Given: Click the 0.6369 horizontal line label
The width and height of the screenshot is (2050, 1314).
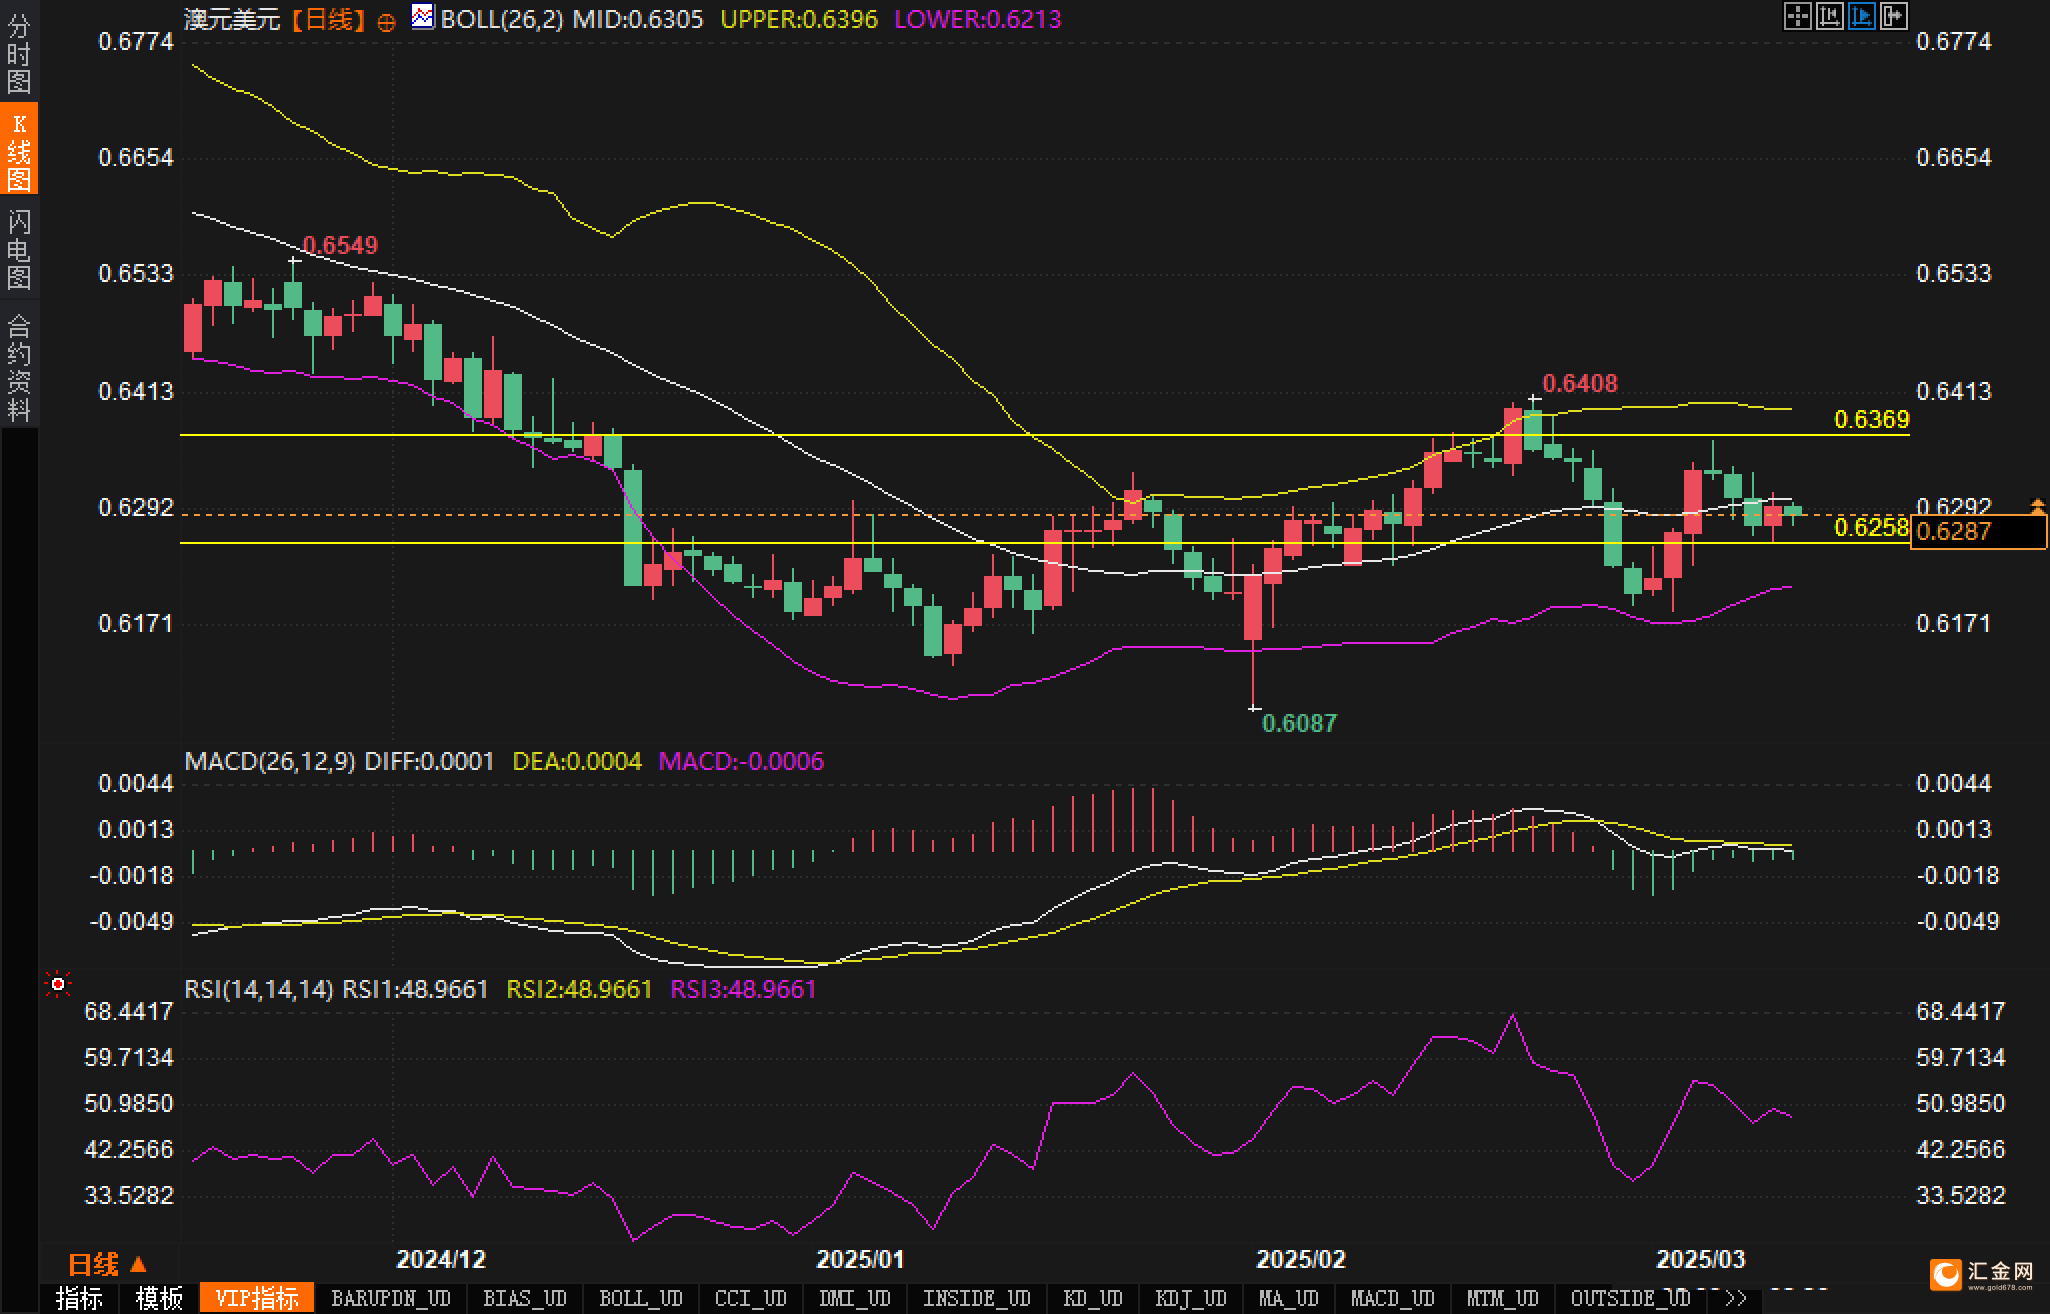Looking at the screenshot, I should click(1872, 420).
